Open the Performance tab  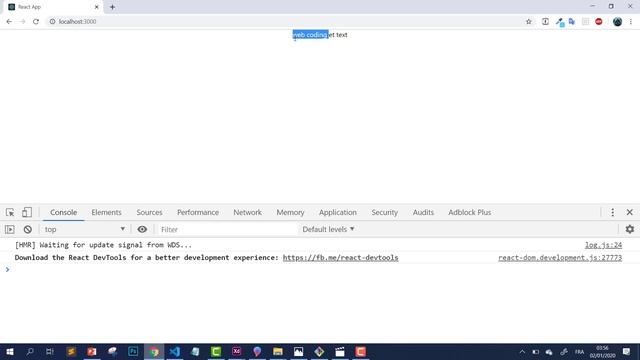198,212
